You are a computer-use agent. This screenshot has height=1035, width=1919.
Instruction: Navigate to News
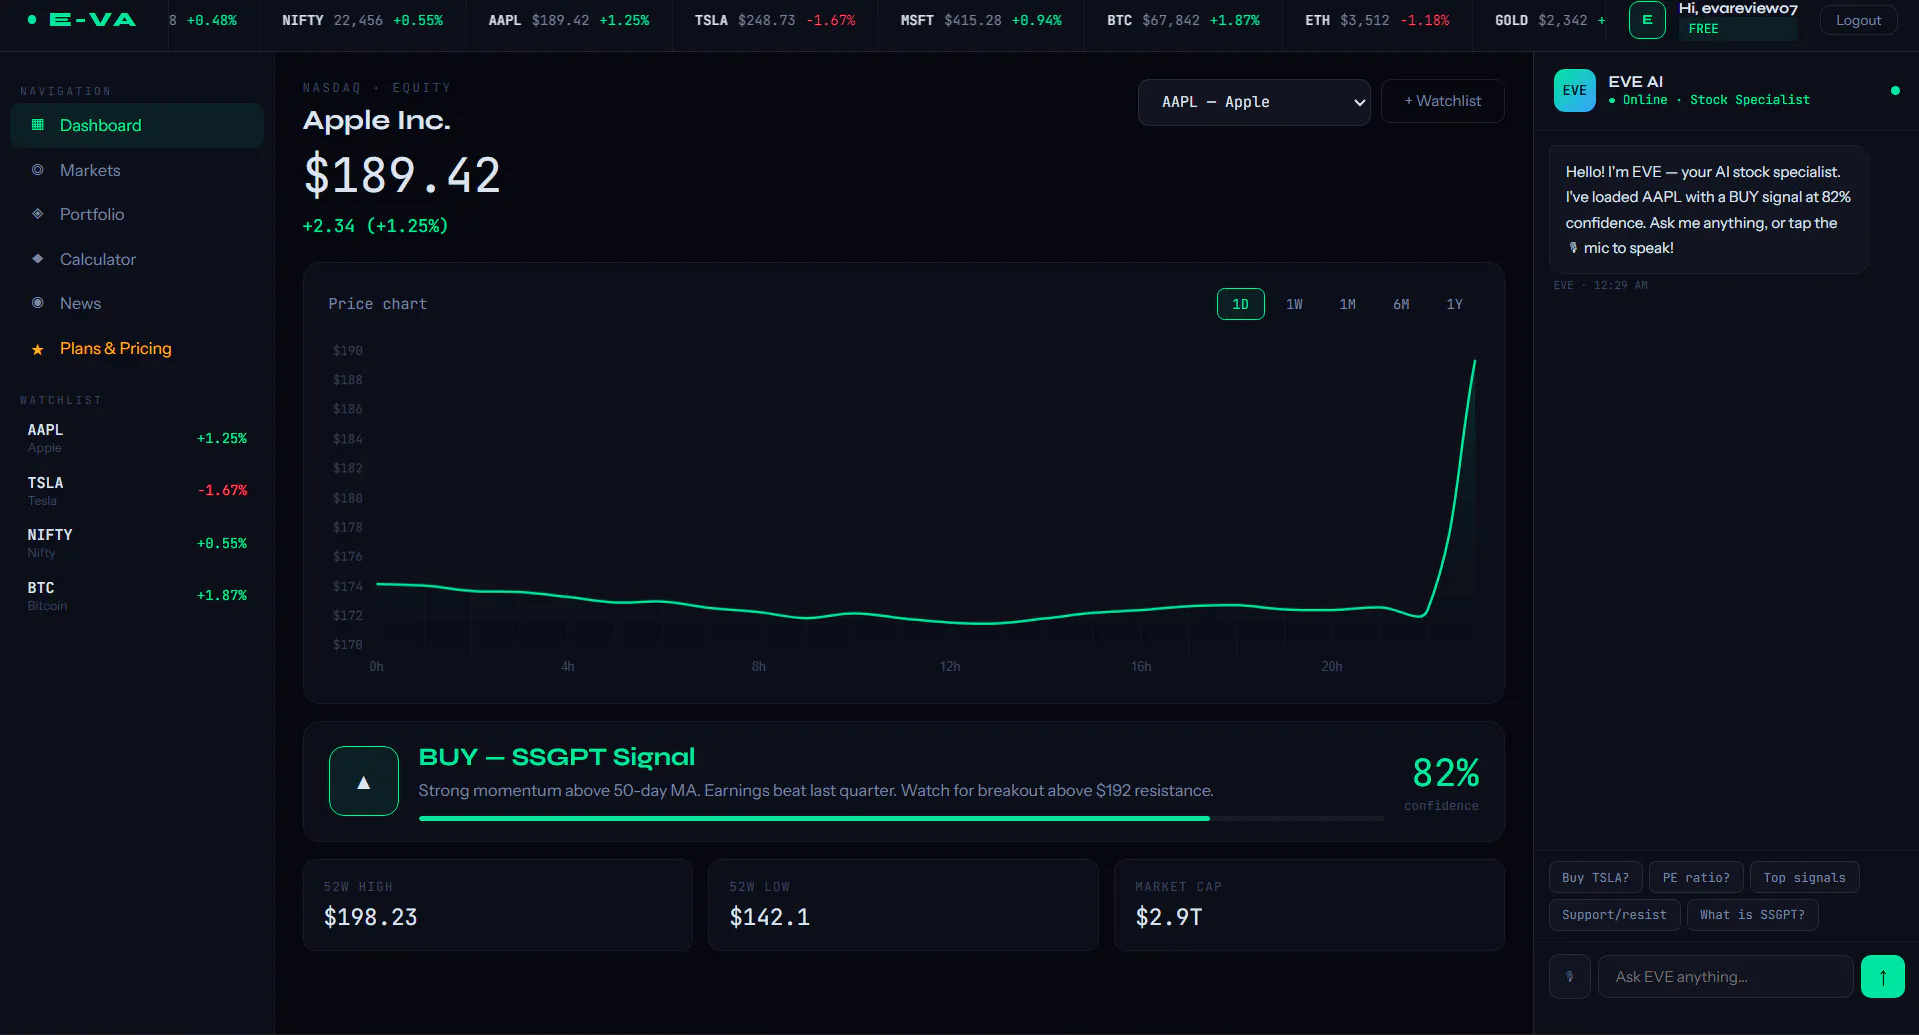click(137, 303)
